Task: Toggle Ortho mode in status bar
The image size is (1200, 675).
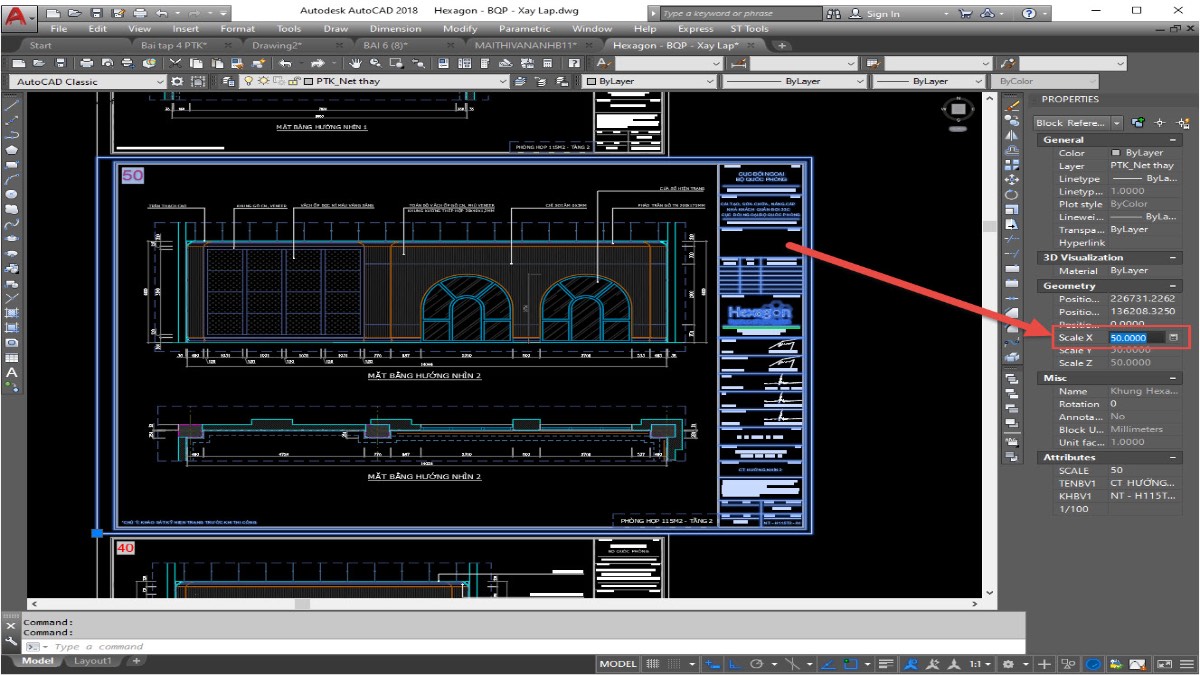Action: [x=734, y=664]
